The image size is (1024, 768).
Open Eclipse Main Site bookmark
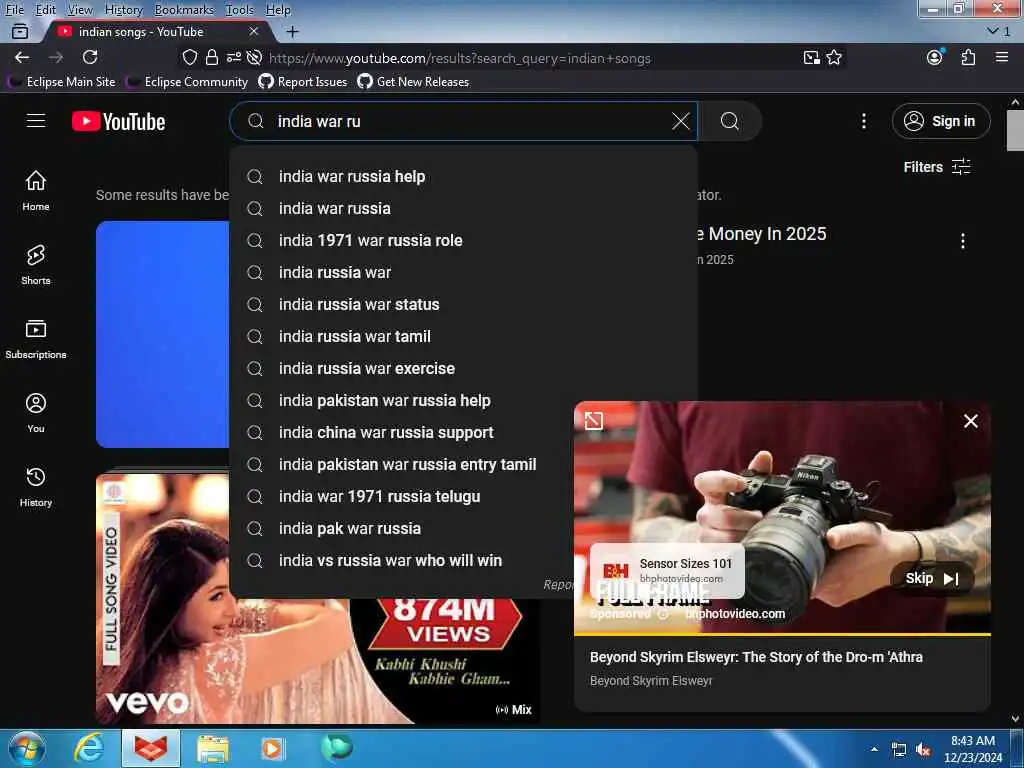click(x=63, y=82)
